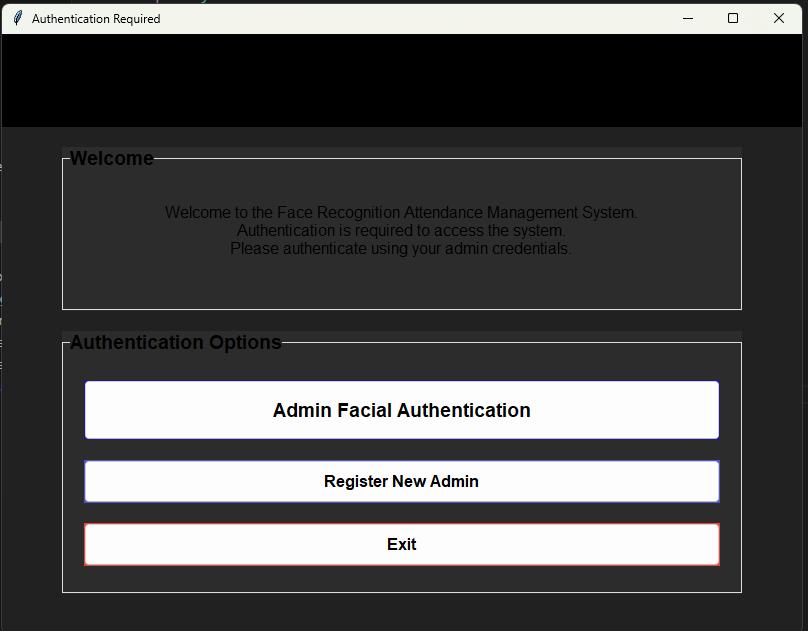Click the 'Authentication Required' window title
808x631 pixels.
coord(96,19)
